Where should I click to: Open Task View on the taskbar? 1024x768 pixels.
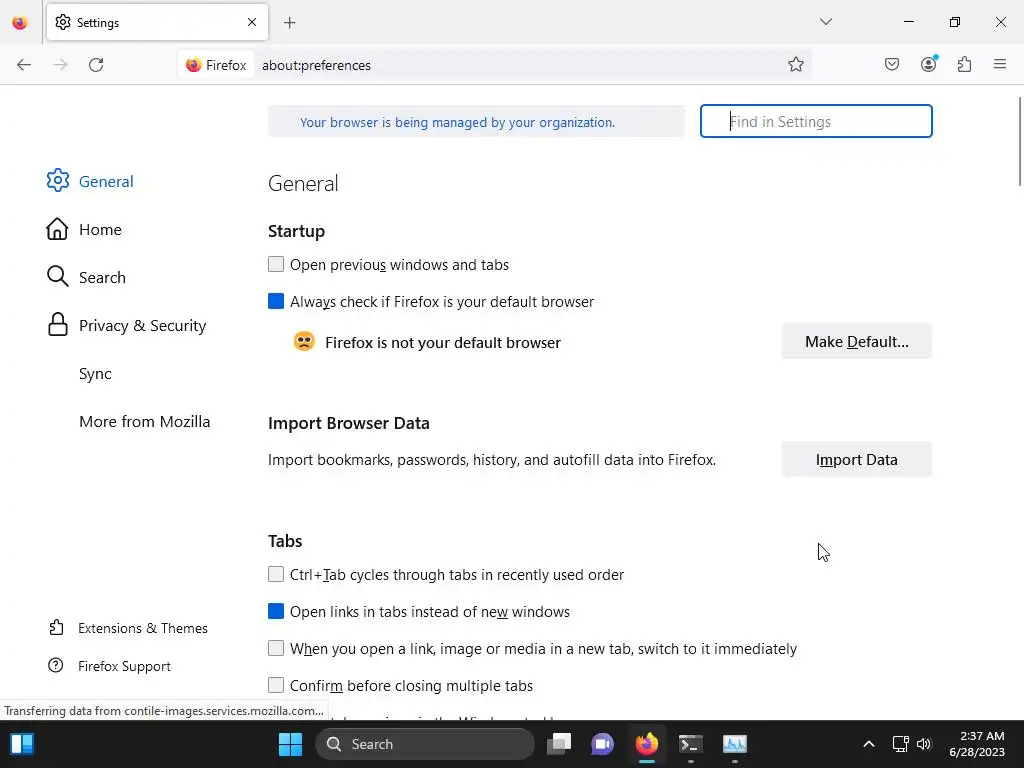[x=559, y=744]
